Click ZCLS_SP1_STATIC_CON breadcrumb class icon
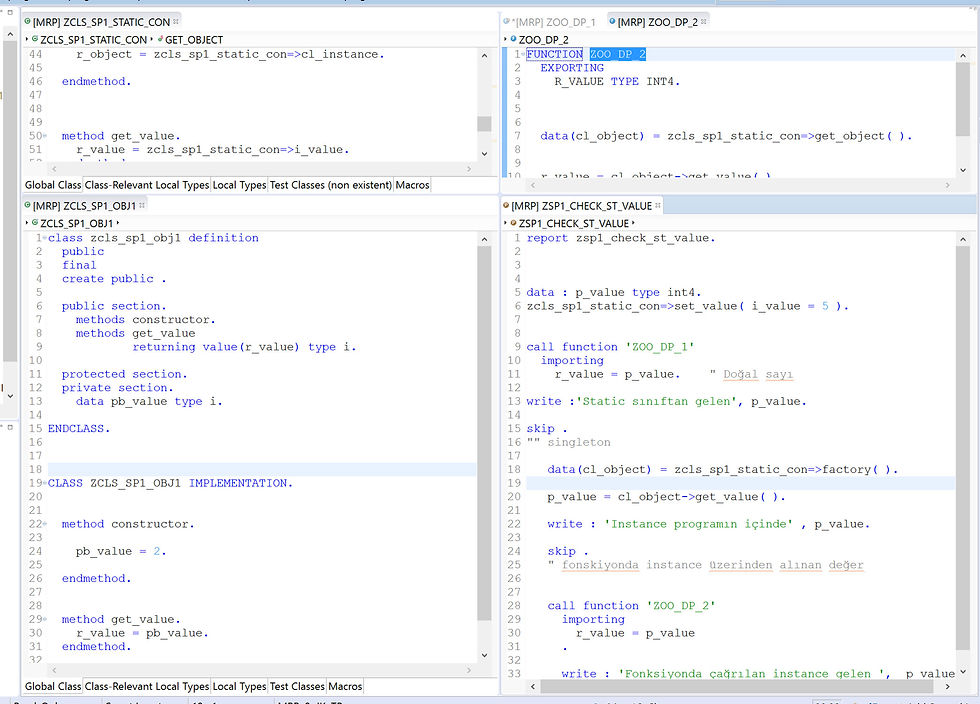 [35, 39]
